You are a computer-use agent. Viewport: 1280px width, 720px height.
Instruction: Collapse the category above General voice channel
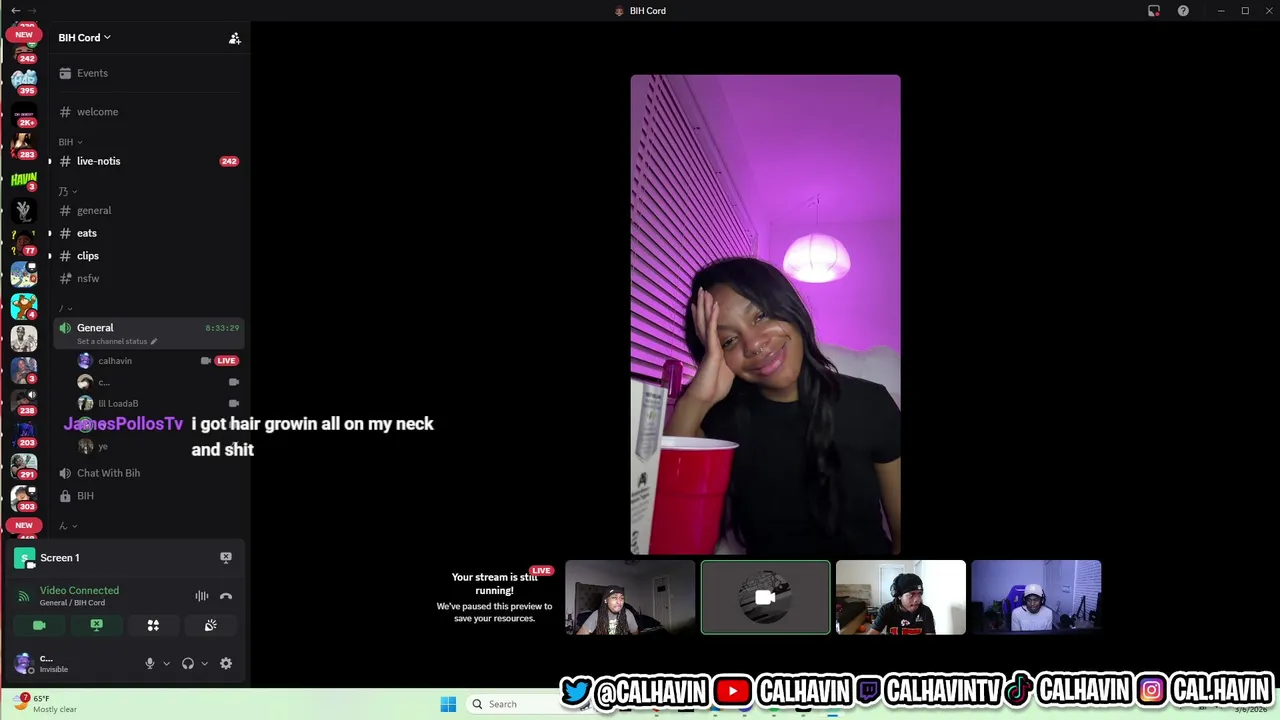(x=66, y=308)
